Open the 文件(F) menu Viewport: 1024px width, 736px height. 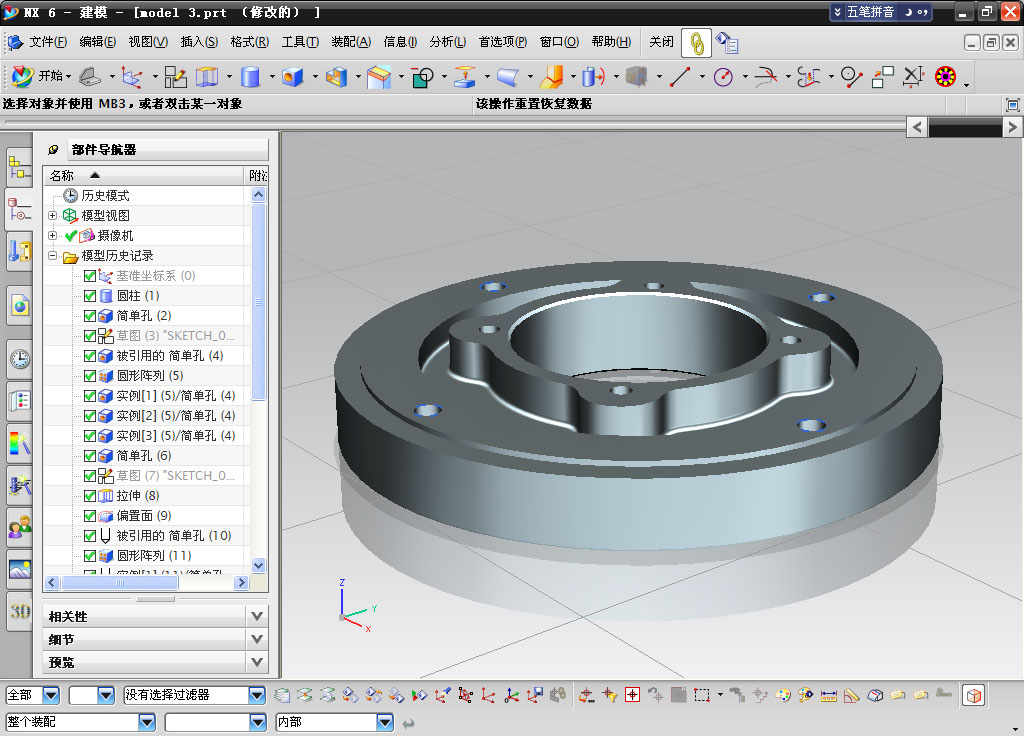coord(48,42)
